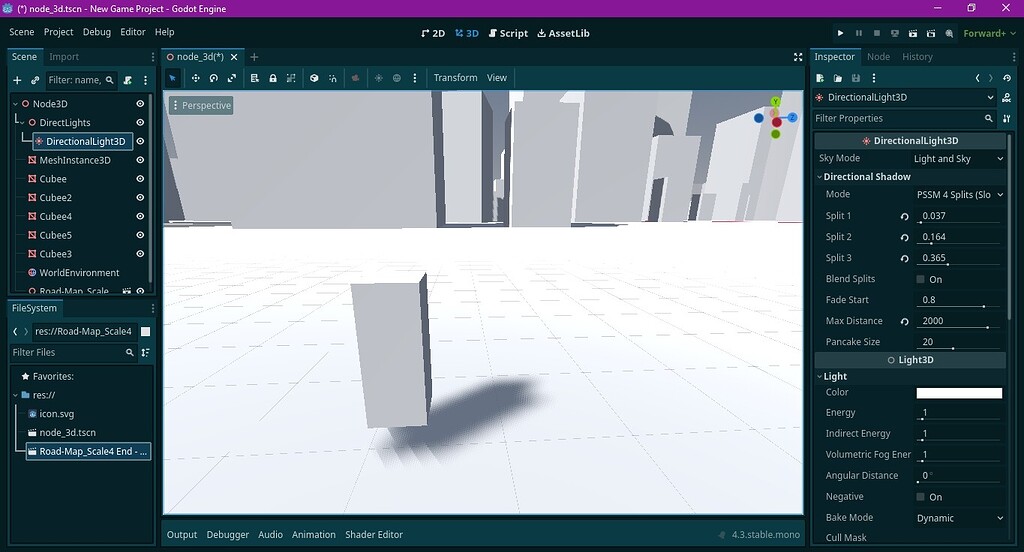Toggle preview environment icon
Viewport: 1024px width, 552px height.
click(396, 78)
